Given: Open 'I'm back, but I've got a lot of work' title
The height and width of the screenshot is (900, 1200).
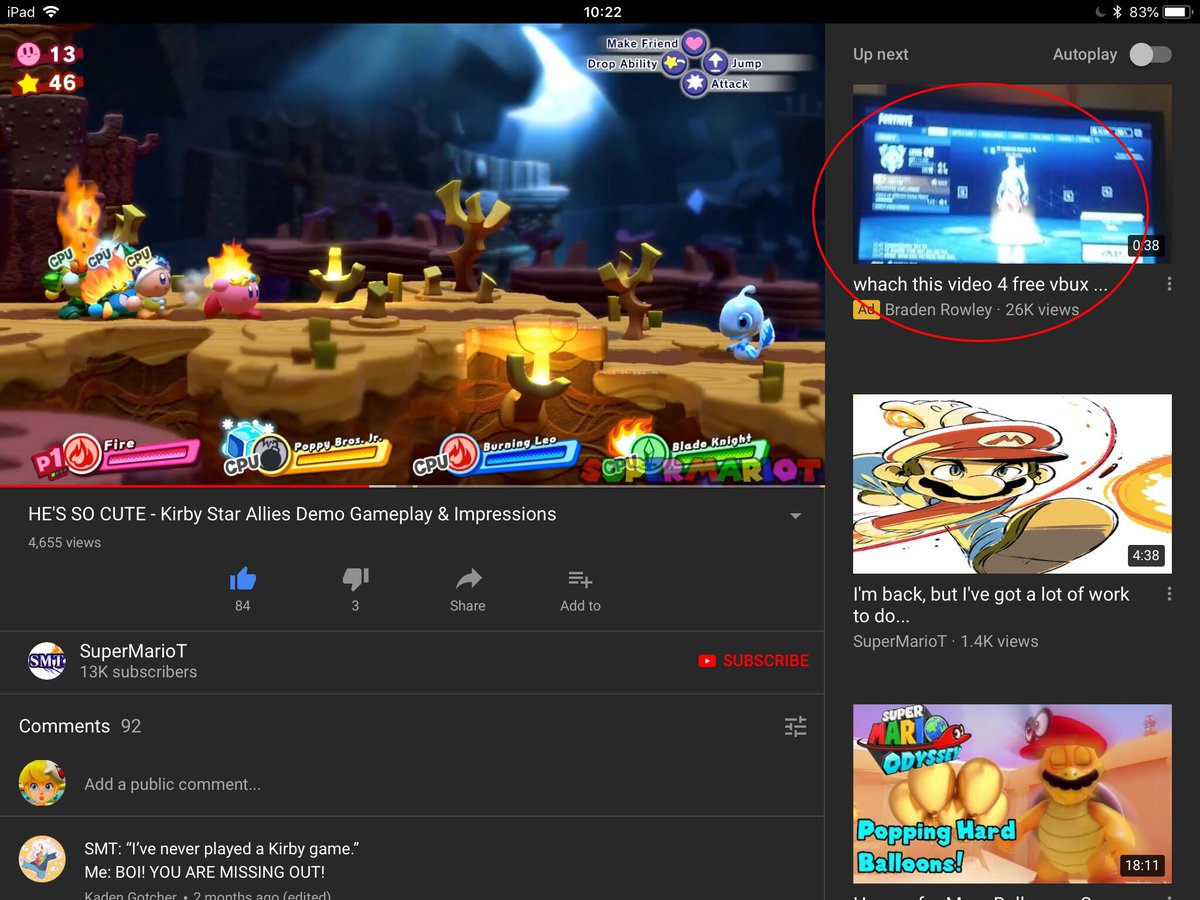Looking at the screenshot, I should [x=991, y=605].
